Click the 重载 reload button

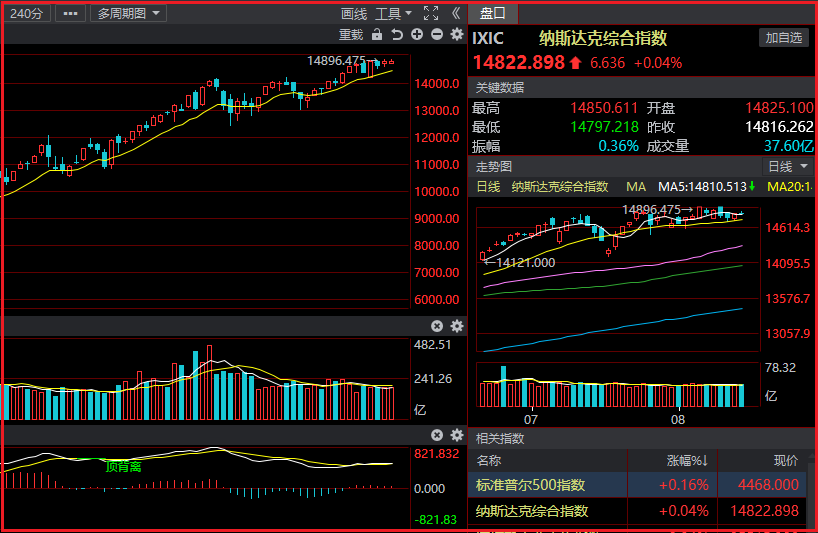(x=351, y=35)
